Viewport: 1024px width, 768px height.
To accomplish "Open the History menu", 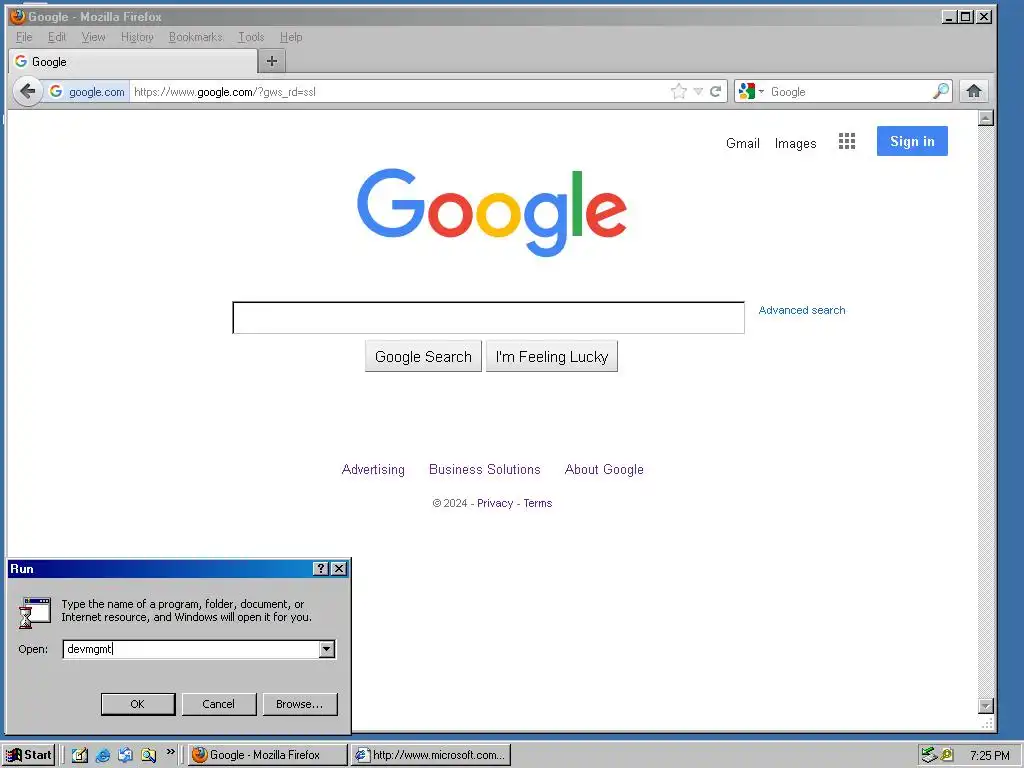I will point(137,37).
